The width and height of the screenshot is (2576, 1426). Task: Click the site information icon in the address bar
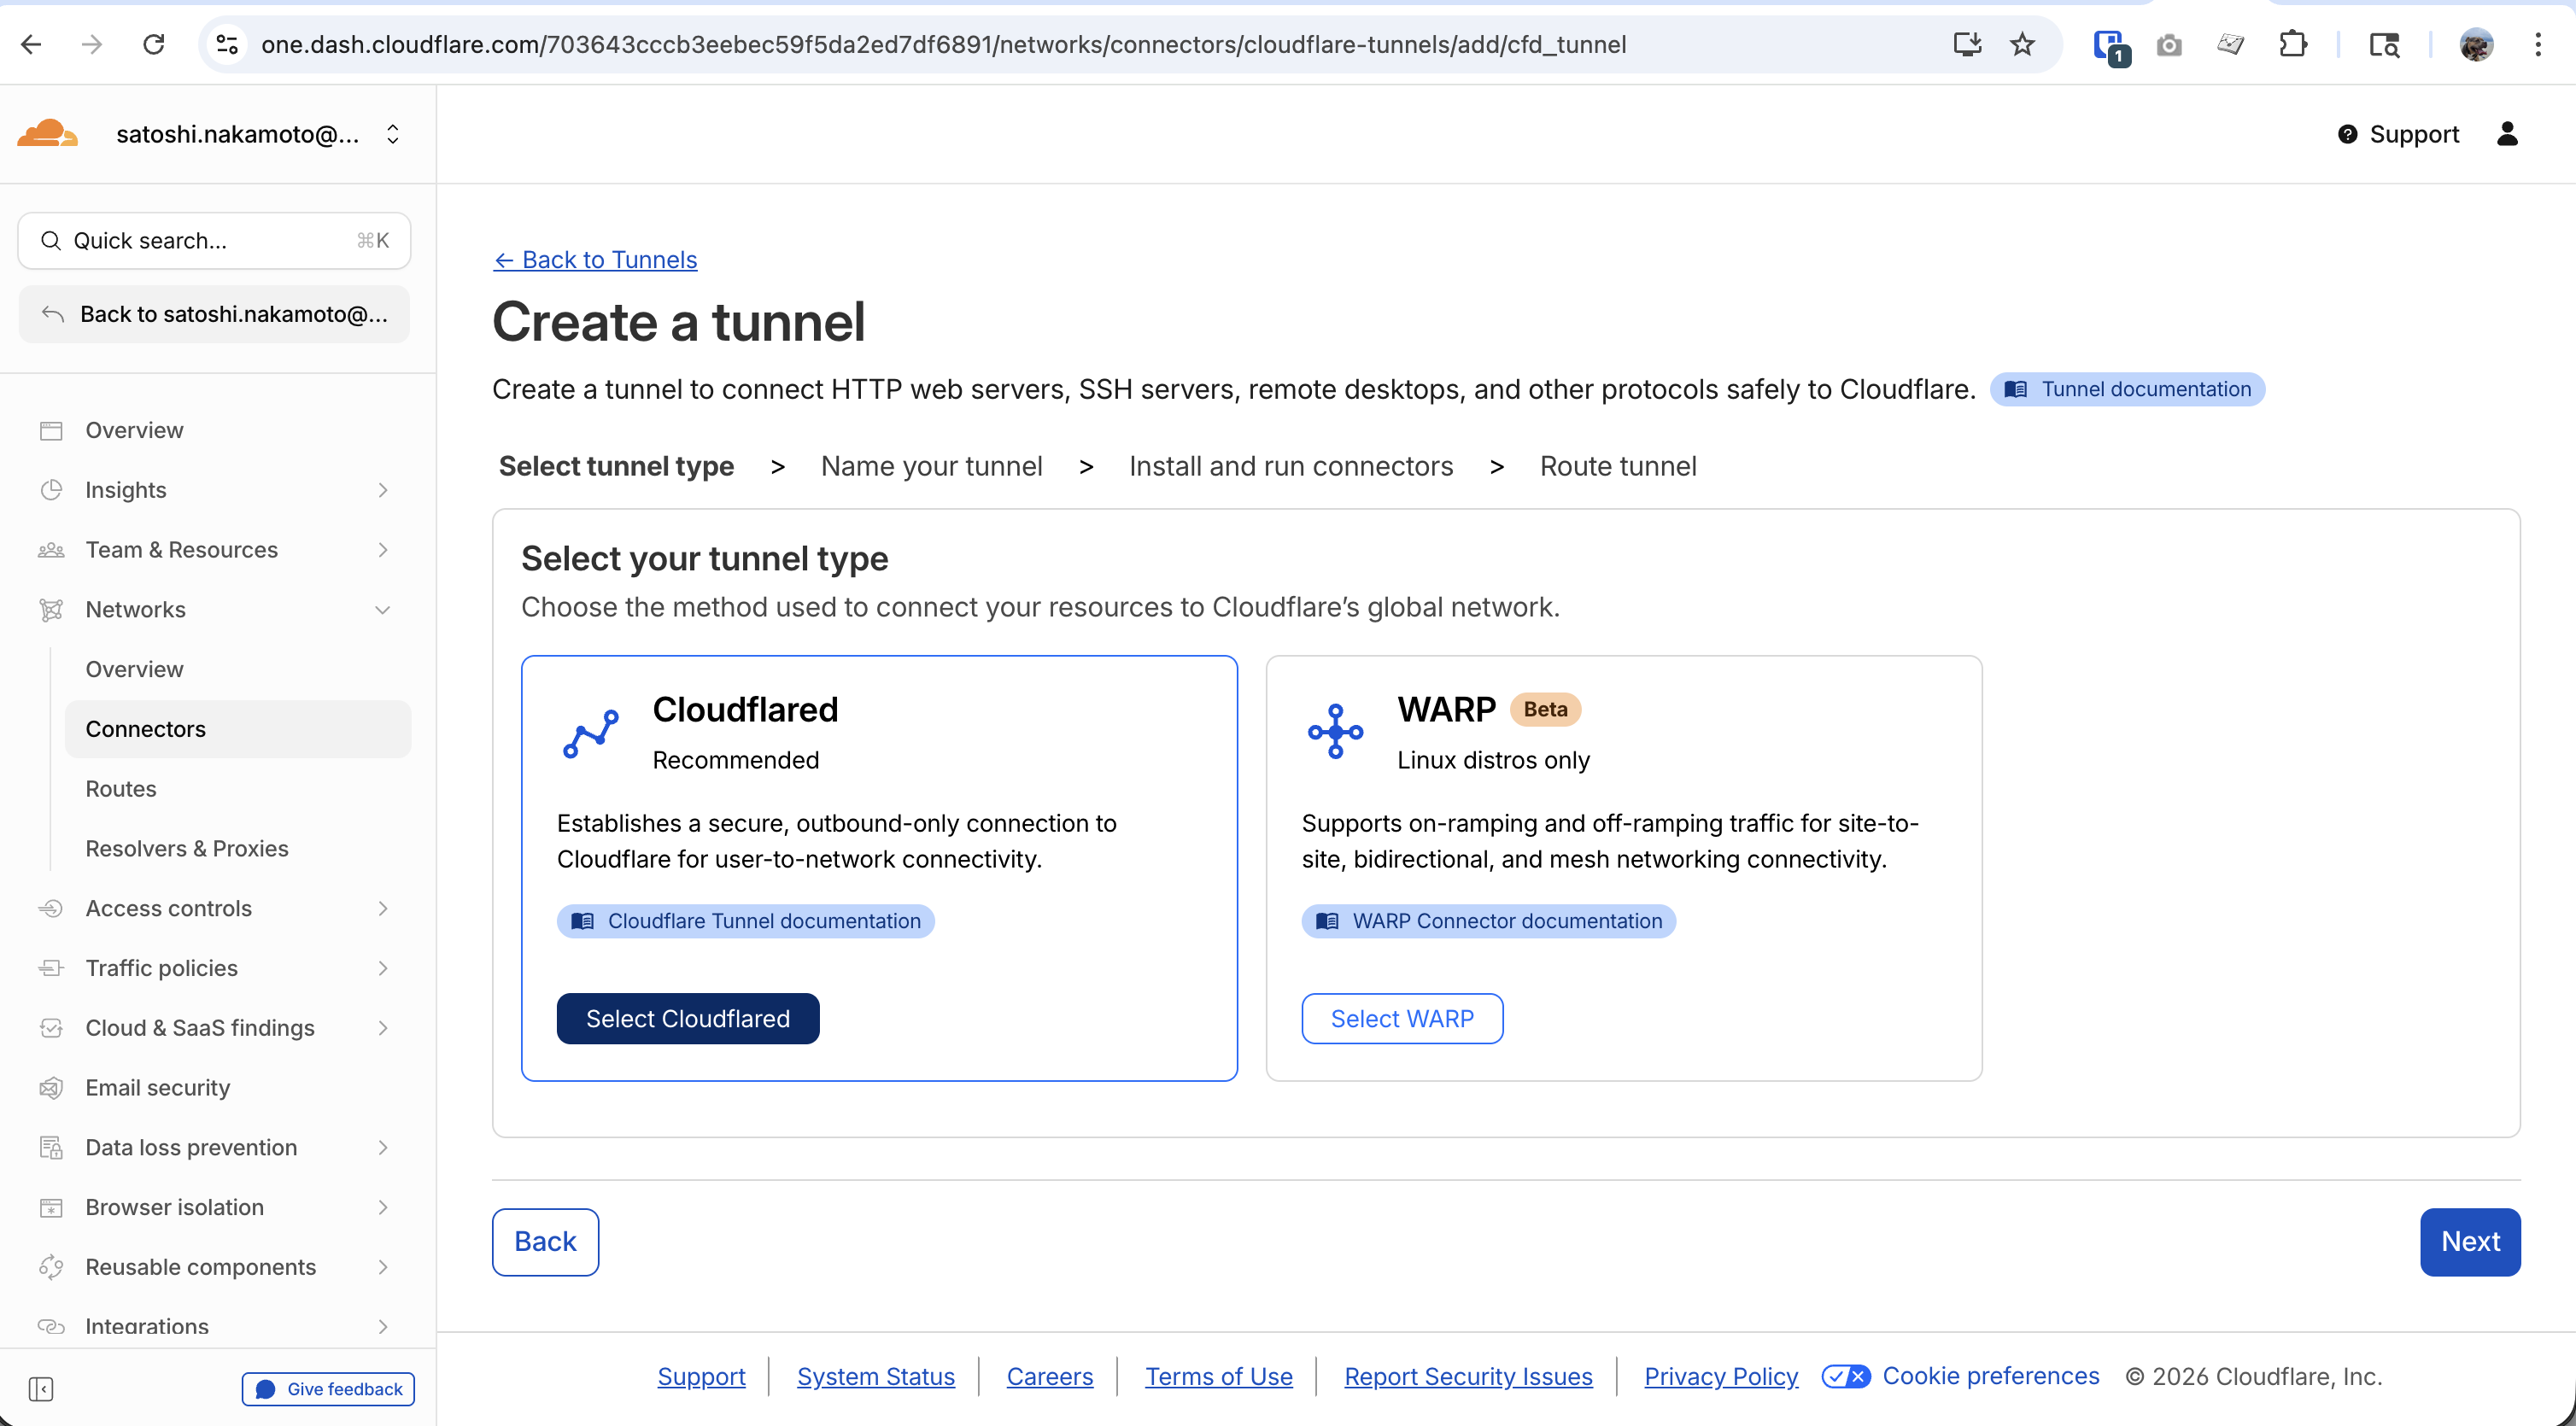coord(227,44)
